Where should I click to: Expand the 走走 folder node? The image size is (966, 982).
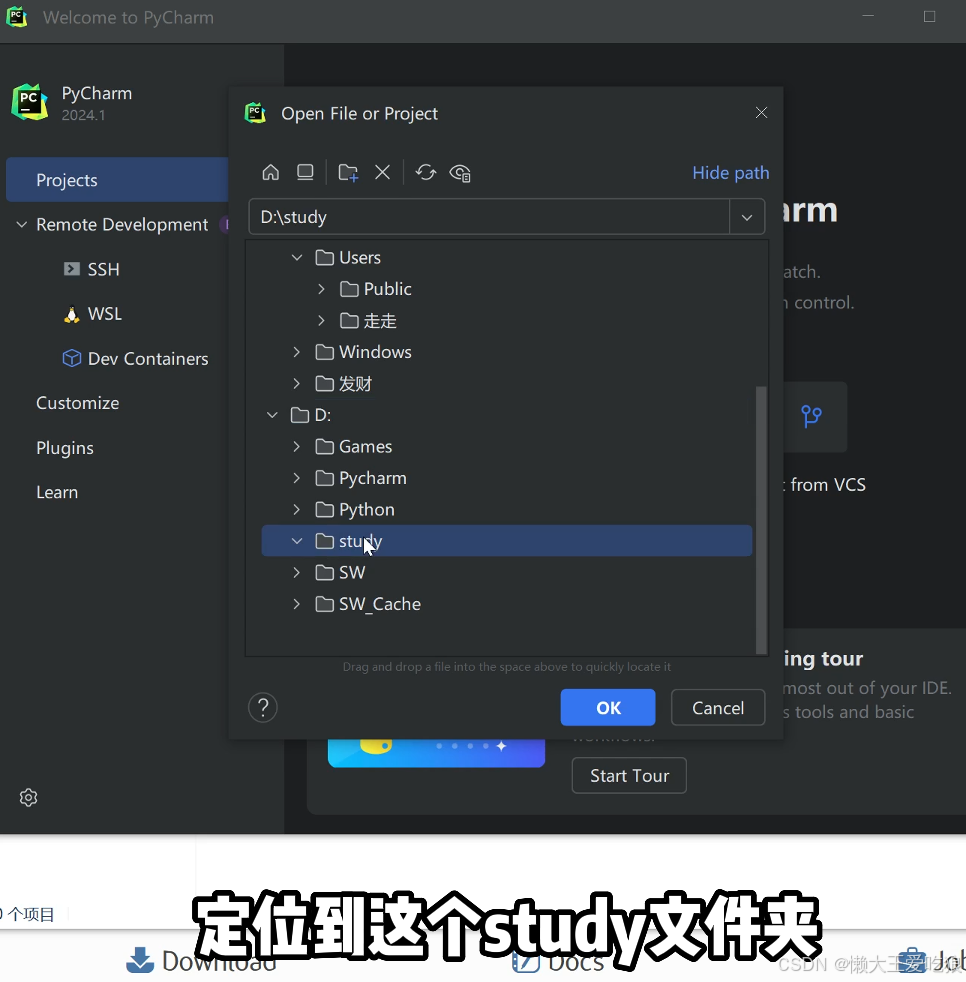click(x=321, y=321)
